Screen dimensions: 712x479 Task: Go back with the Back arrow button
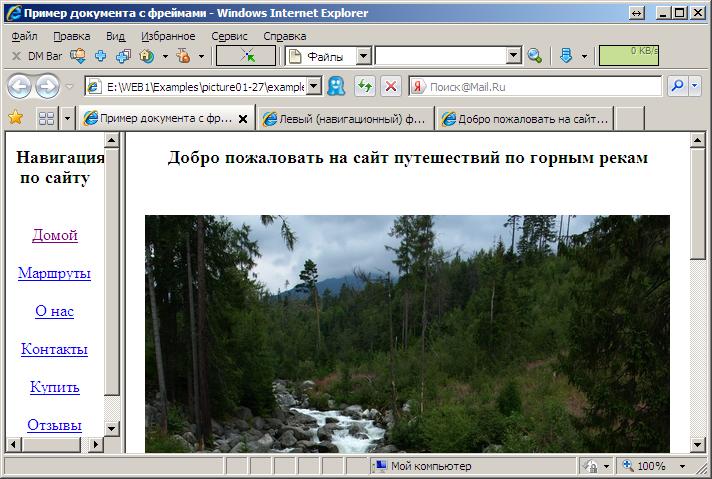(x=19, y=86)
